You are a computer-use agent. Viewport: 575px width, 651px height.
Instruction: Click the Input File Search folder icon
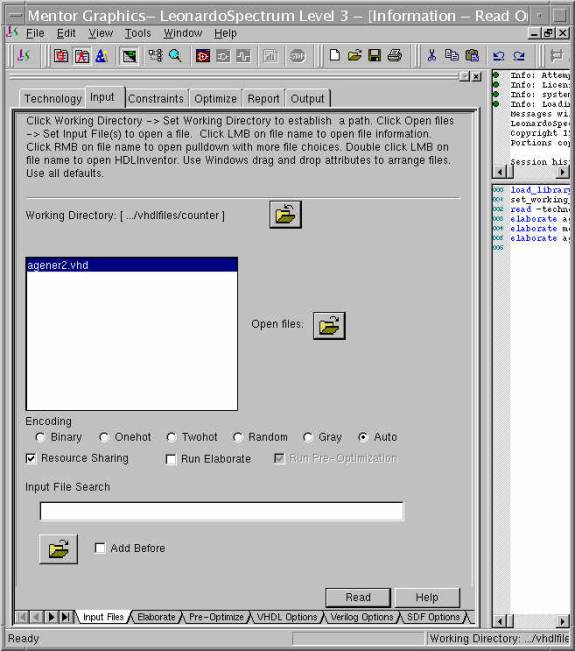(x=59, y=549)
